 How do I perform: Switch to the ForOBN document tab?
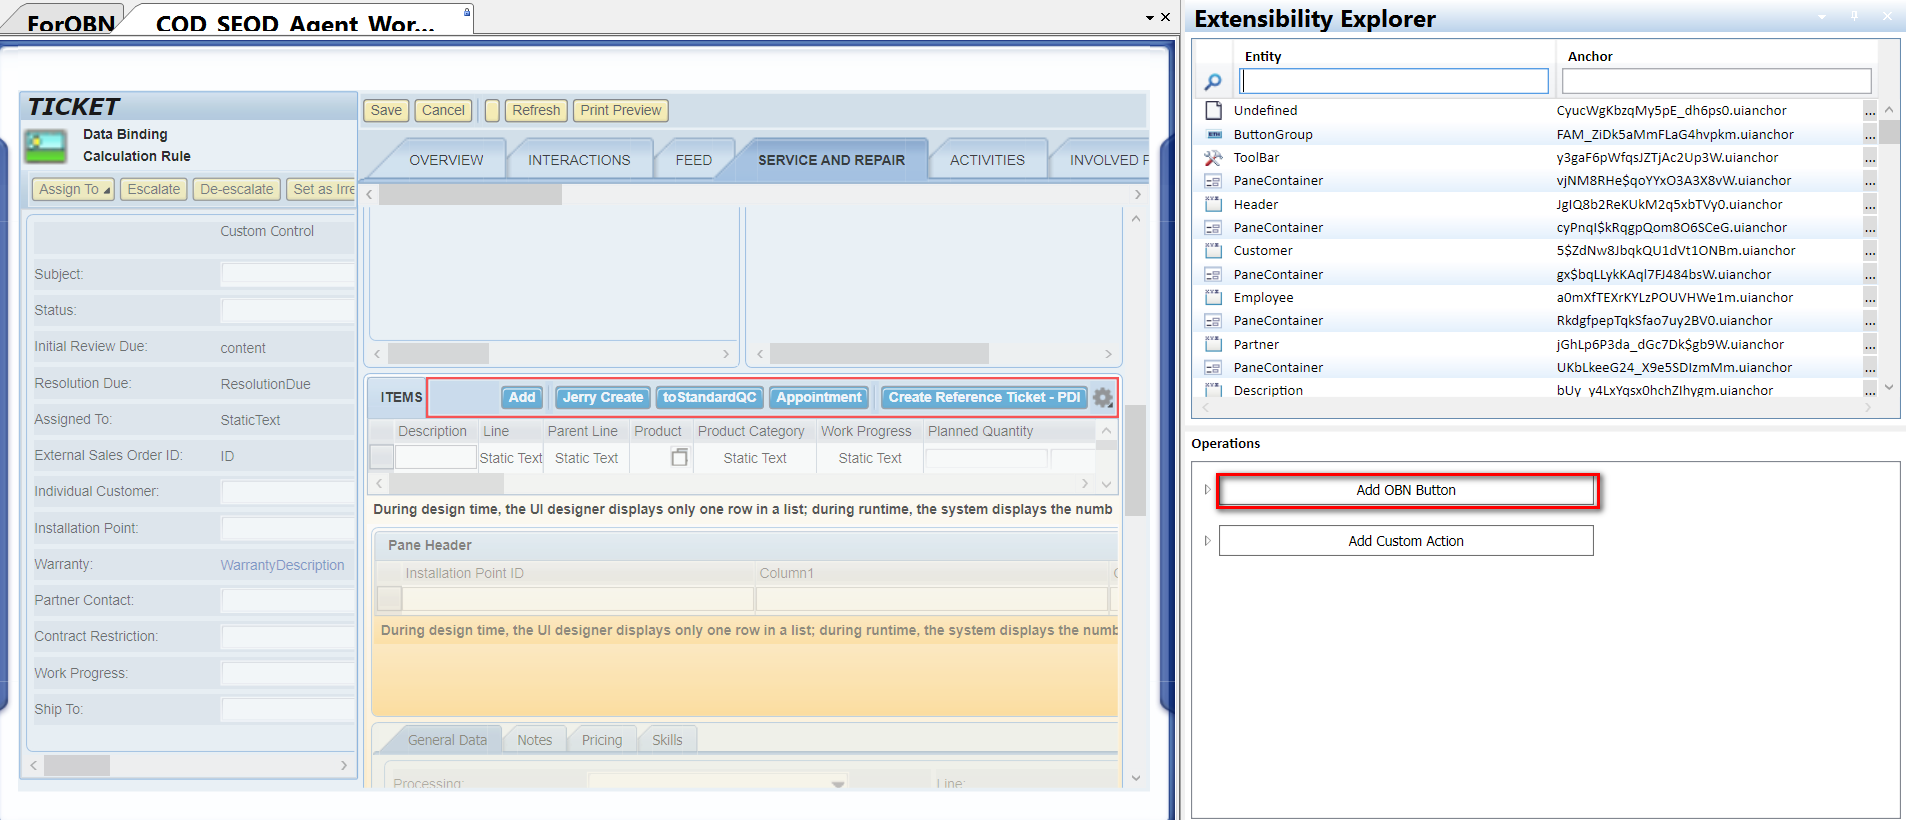[70, 22]
